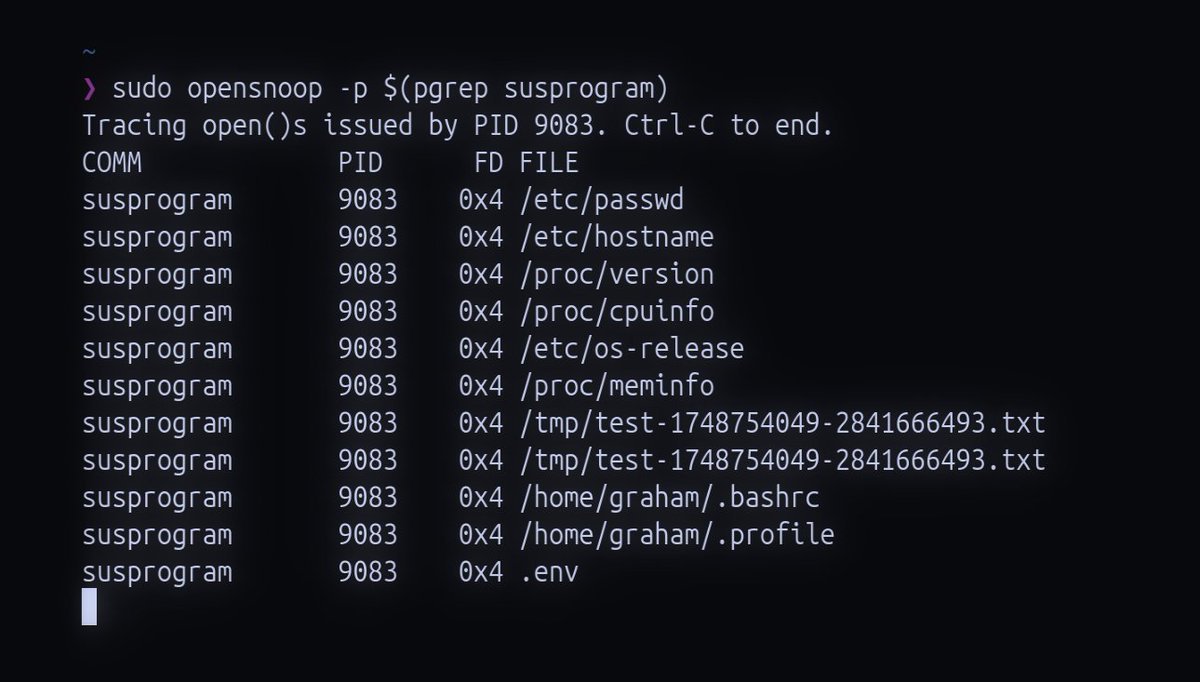Screen dimensions: 1200x682
Task: Click the word sudo in the command
Action: (141, 89)
